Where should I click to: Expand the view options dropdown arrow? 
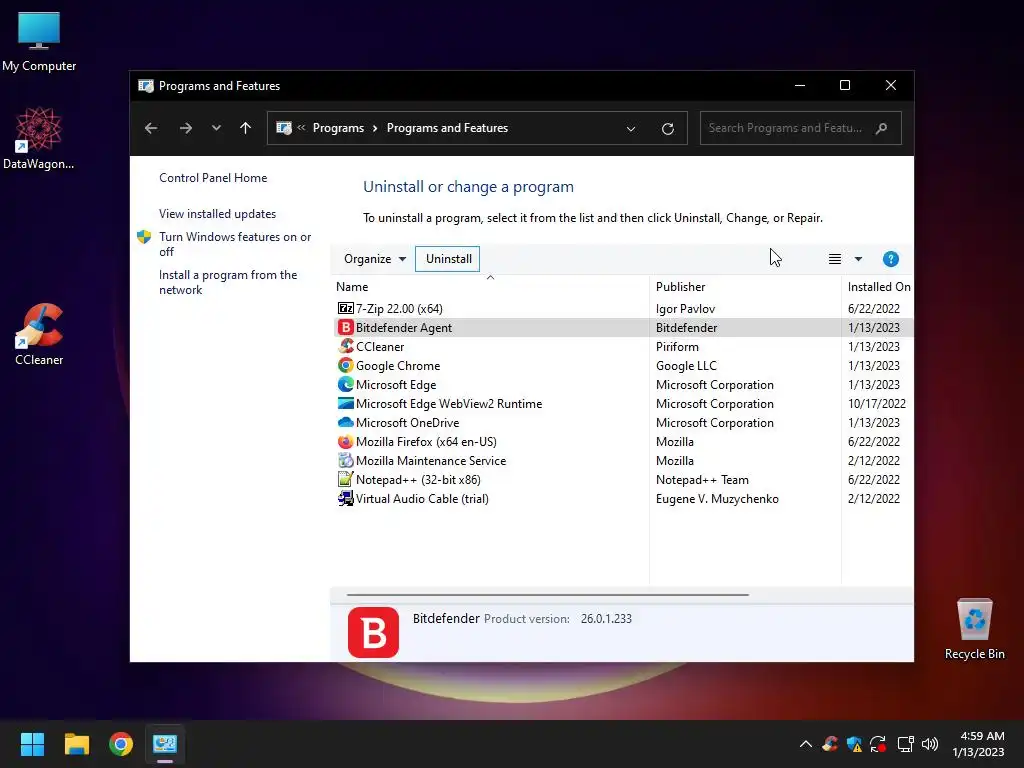point(859,259)
